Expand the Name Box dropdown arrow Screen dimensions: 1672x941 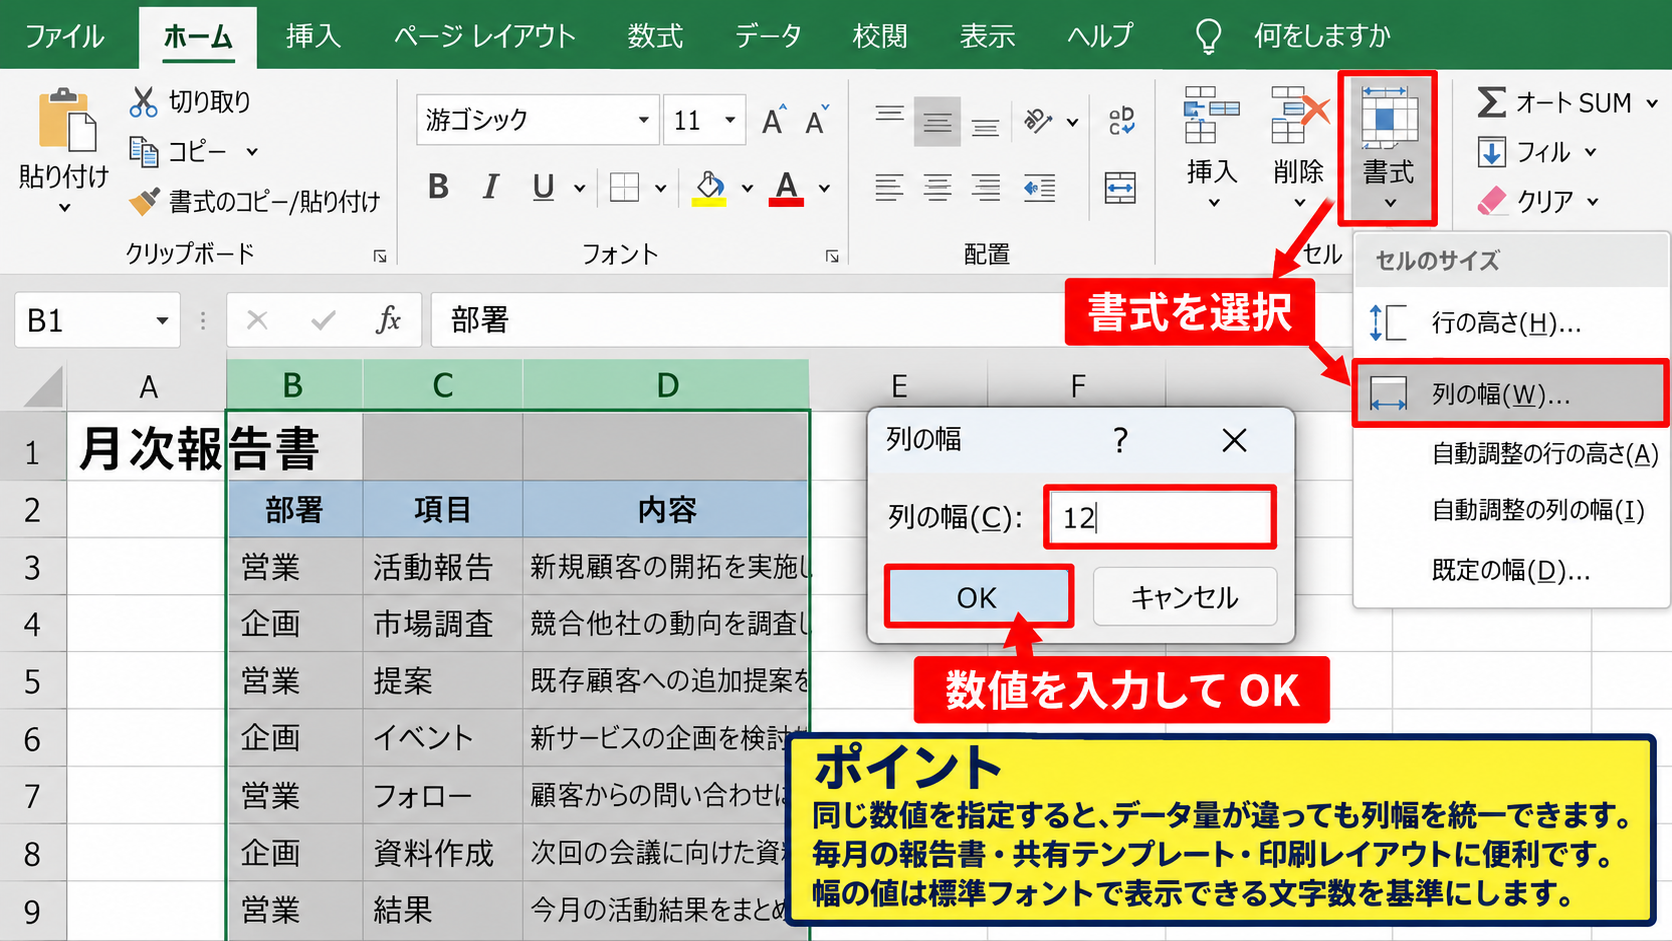162,321
